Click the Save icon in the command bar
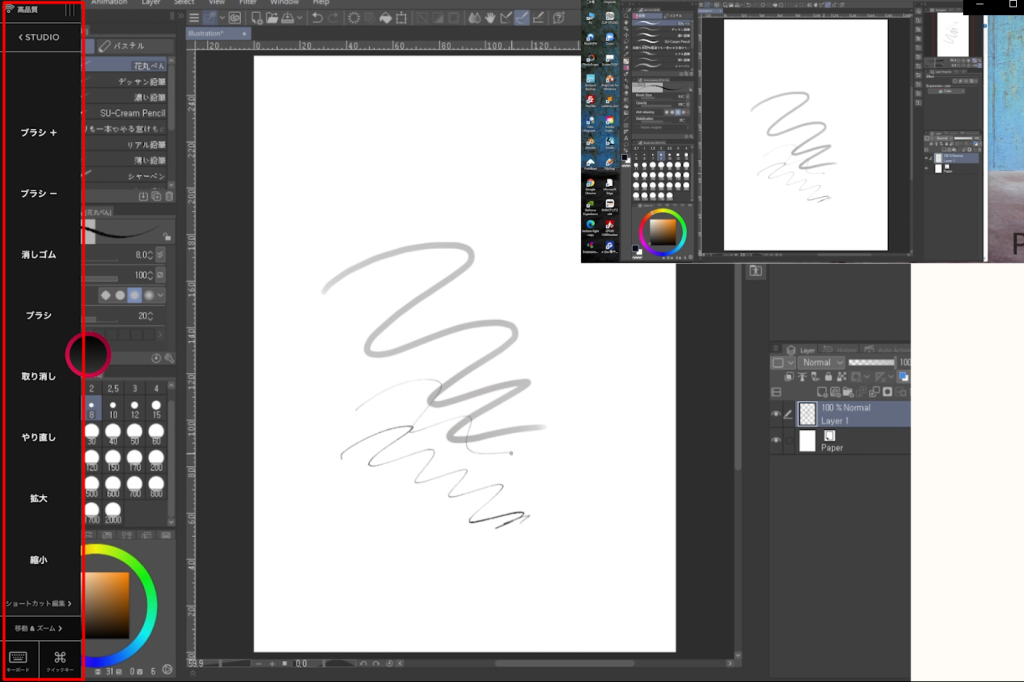Viewport: 1024px width, 682px height. coord(287,18)
